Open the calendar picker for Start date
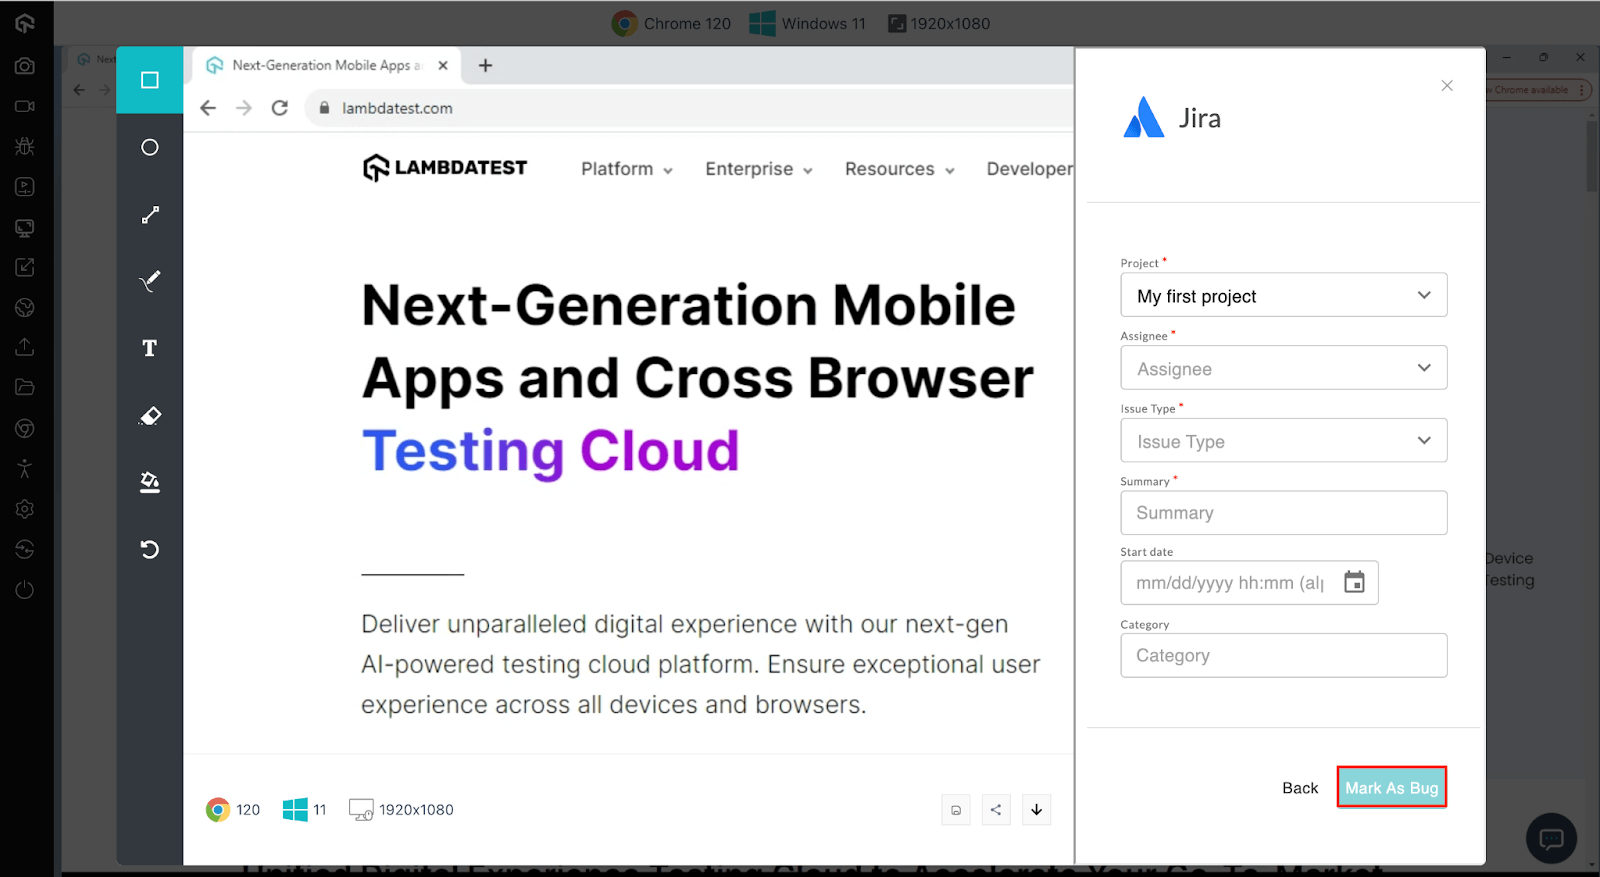The height and width of the screenshot is (877, 1600). 1354,582
